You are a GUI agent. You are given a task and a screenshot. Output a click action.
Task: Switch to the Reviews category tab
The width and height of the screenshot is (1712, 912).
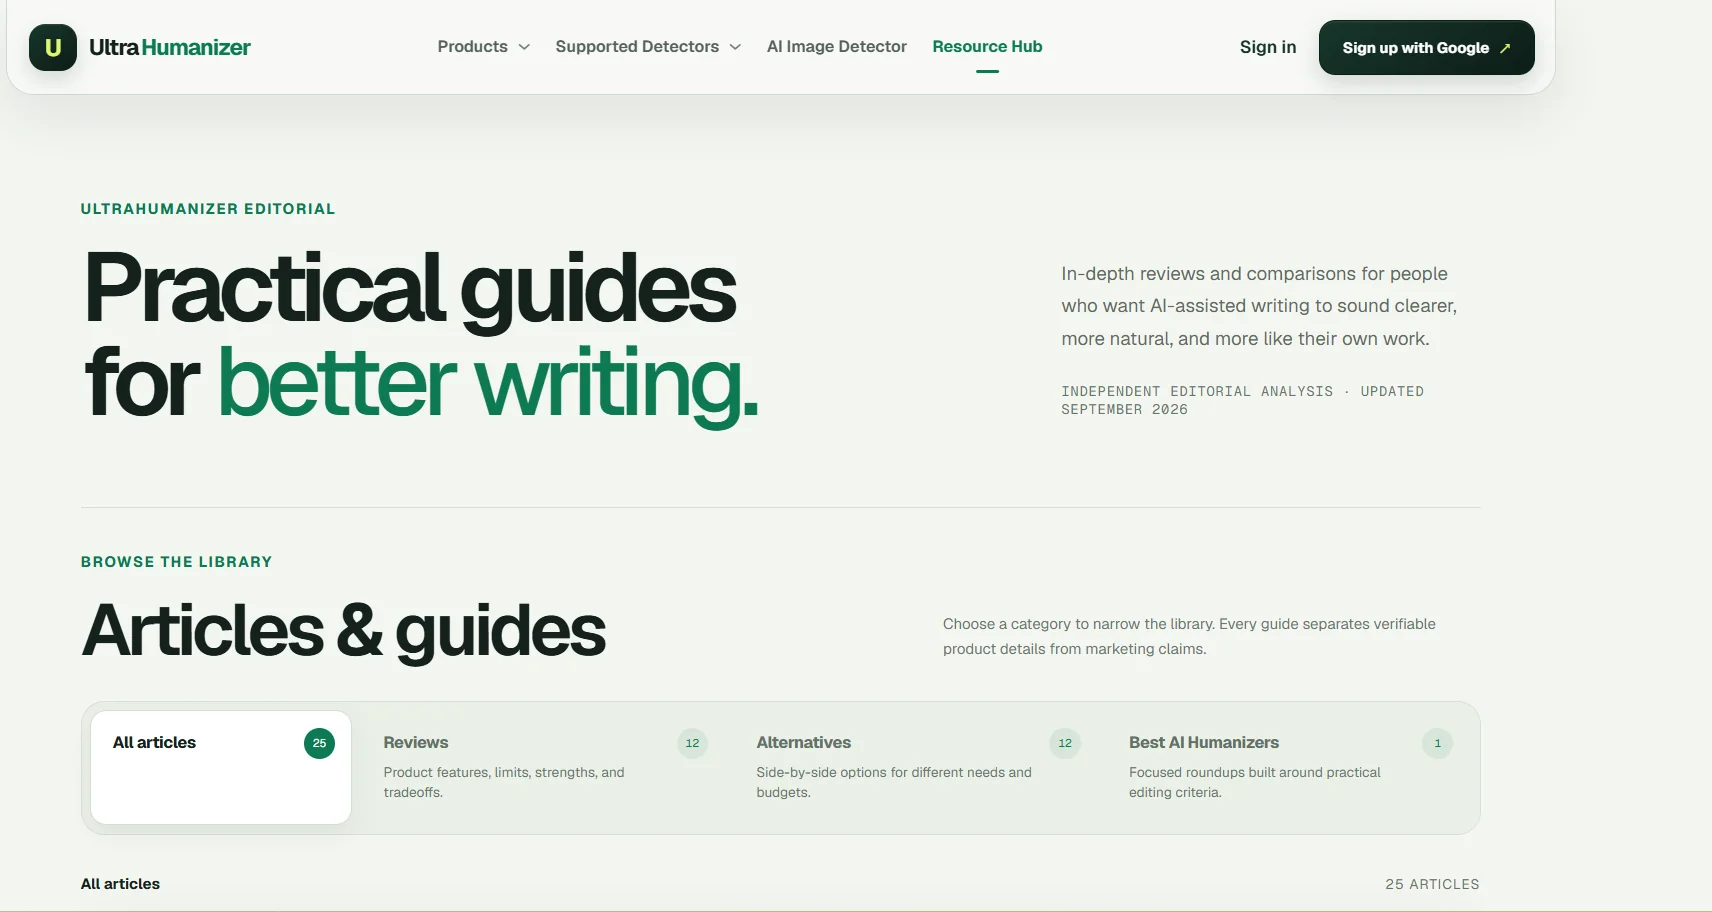pyautogui.click(x=545, y=767)
